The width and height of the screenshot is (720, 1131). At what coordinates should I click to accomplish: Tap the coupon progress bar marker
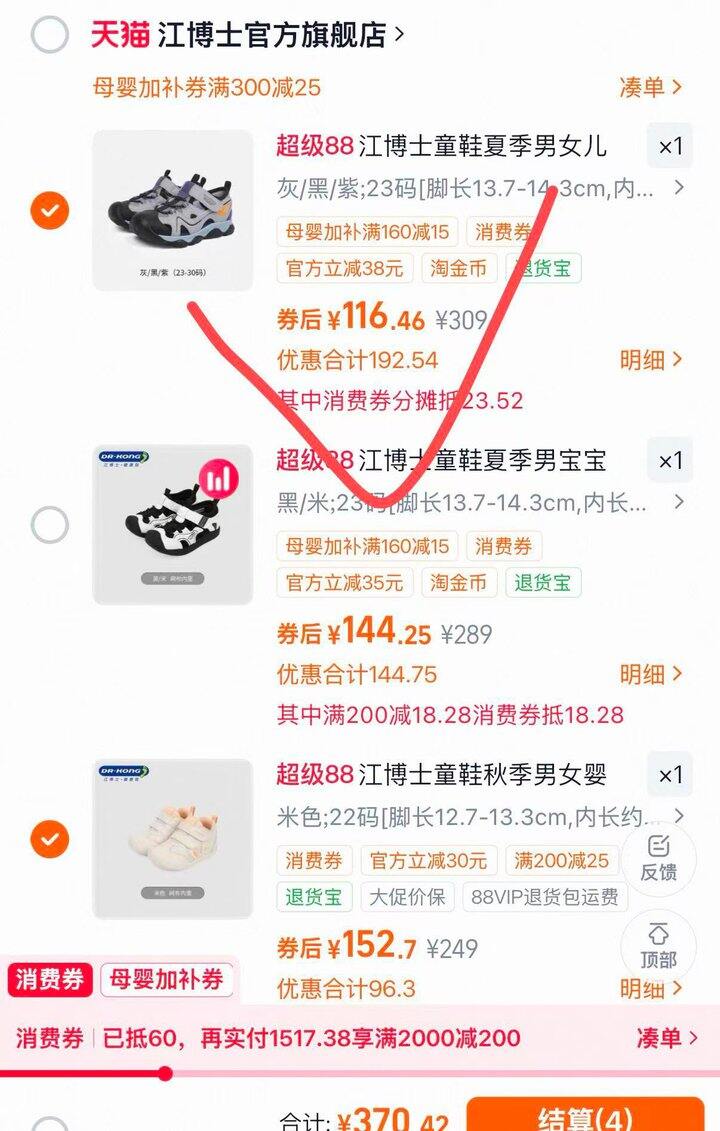(x=165, y=1074)
